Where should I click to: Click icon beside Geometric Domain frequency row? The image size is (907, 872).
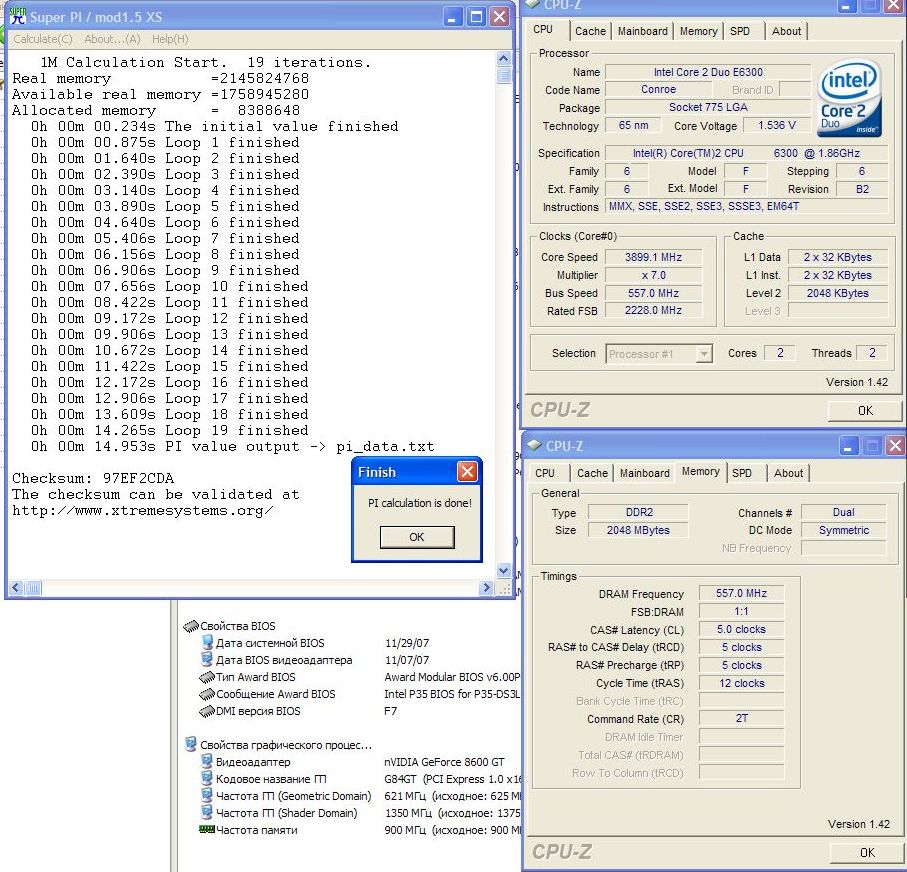pos(207,796)
